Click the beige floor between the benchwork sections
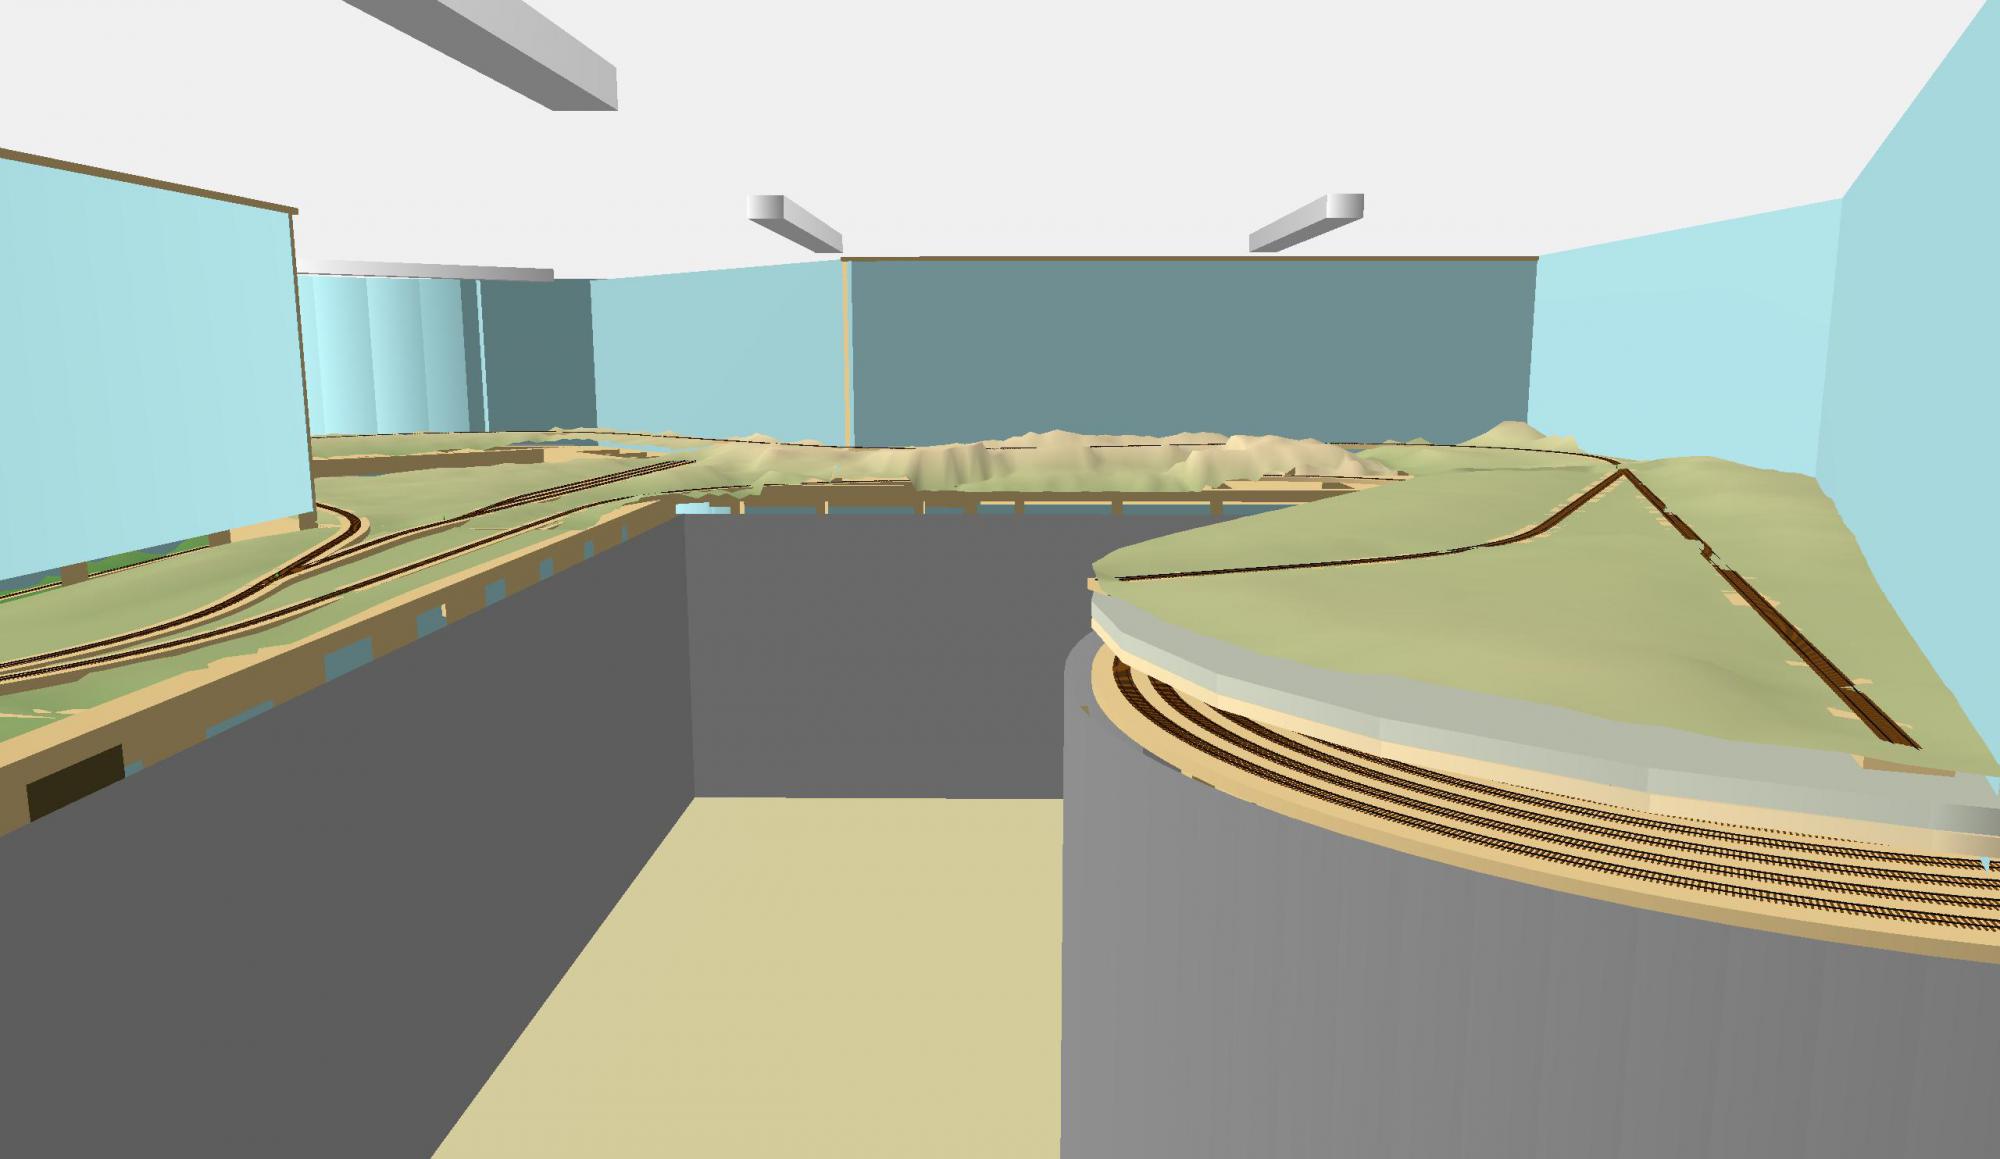The image size is (2000, 1159). [800, 1000]
